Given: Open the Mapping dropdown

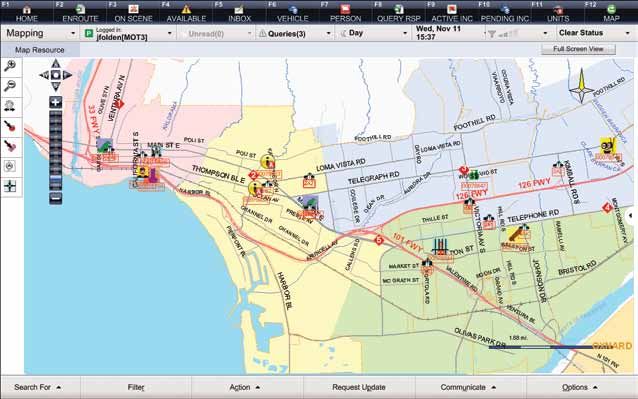Looking at the screenshot, I should click(40, 33).
